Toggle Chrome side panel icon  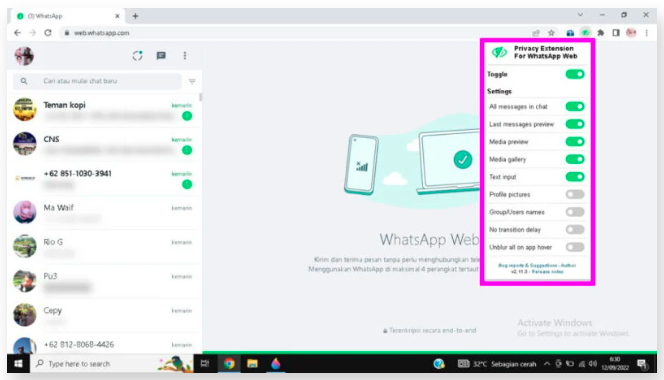[x=616, y=33]
